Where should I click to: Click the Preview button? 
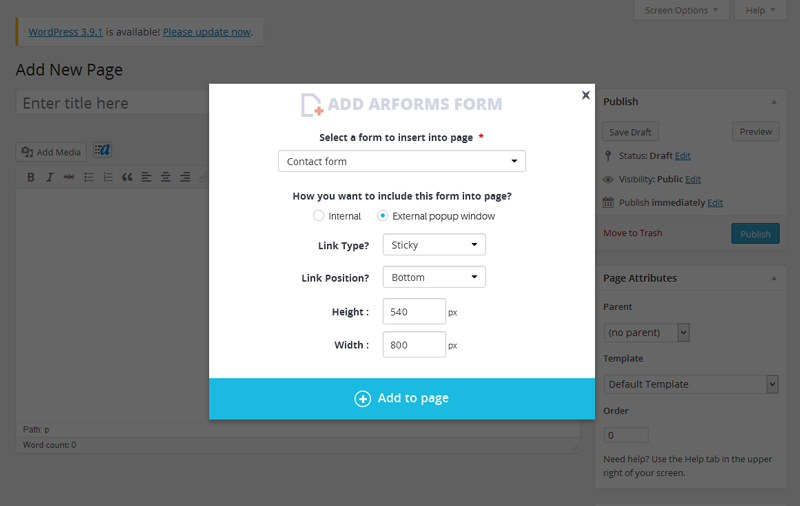(756, 132)
